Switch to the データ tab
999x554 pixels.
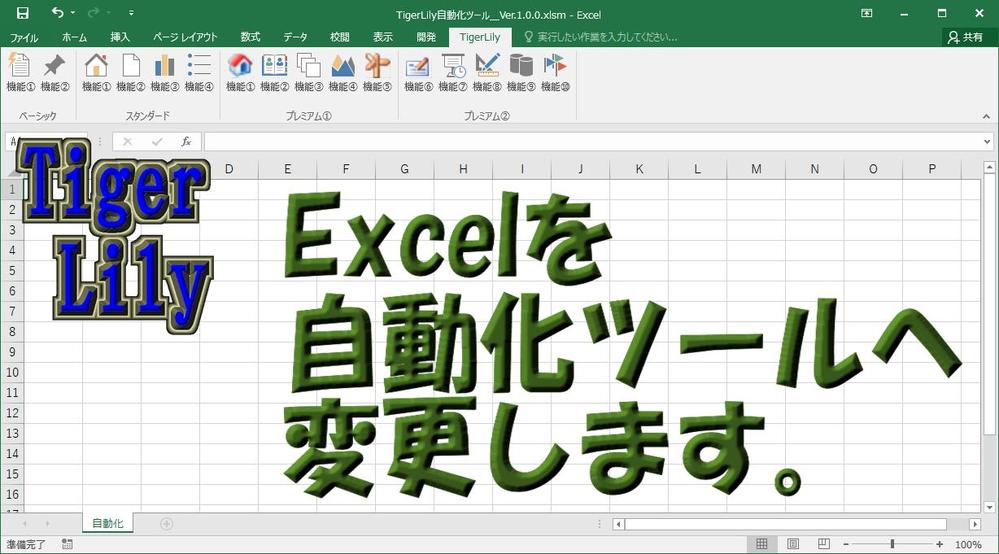(x=295, y=37)
